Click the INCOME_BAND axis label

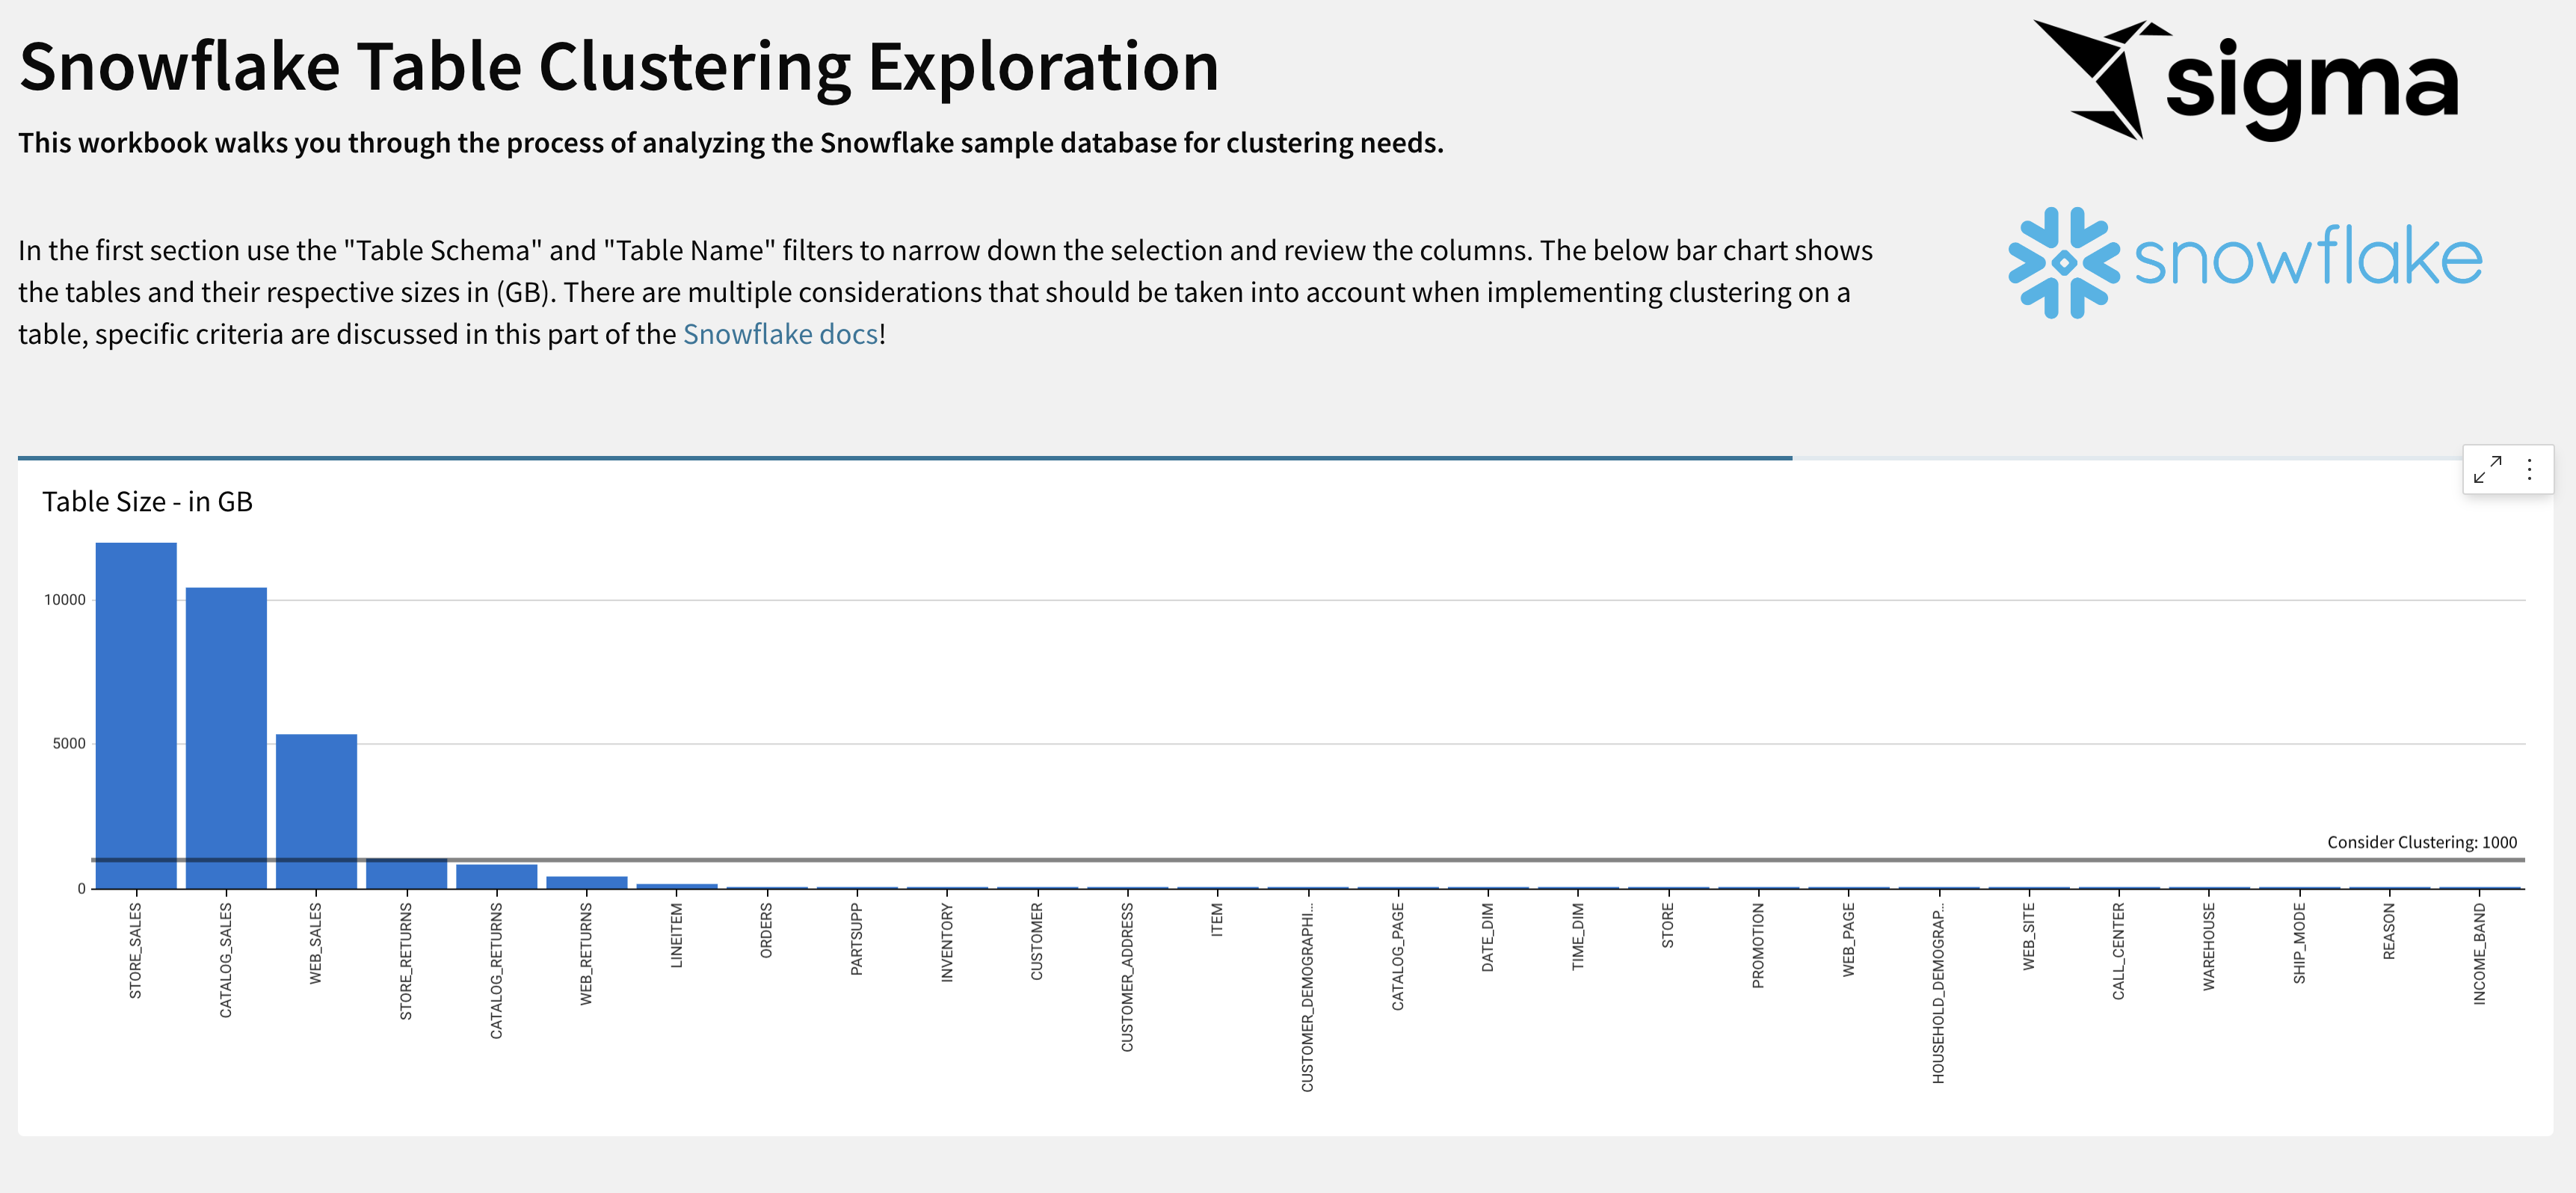click(x=2479, y=954)
